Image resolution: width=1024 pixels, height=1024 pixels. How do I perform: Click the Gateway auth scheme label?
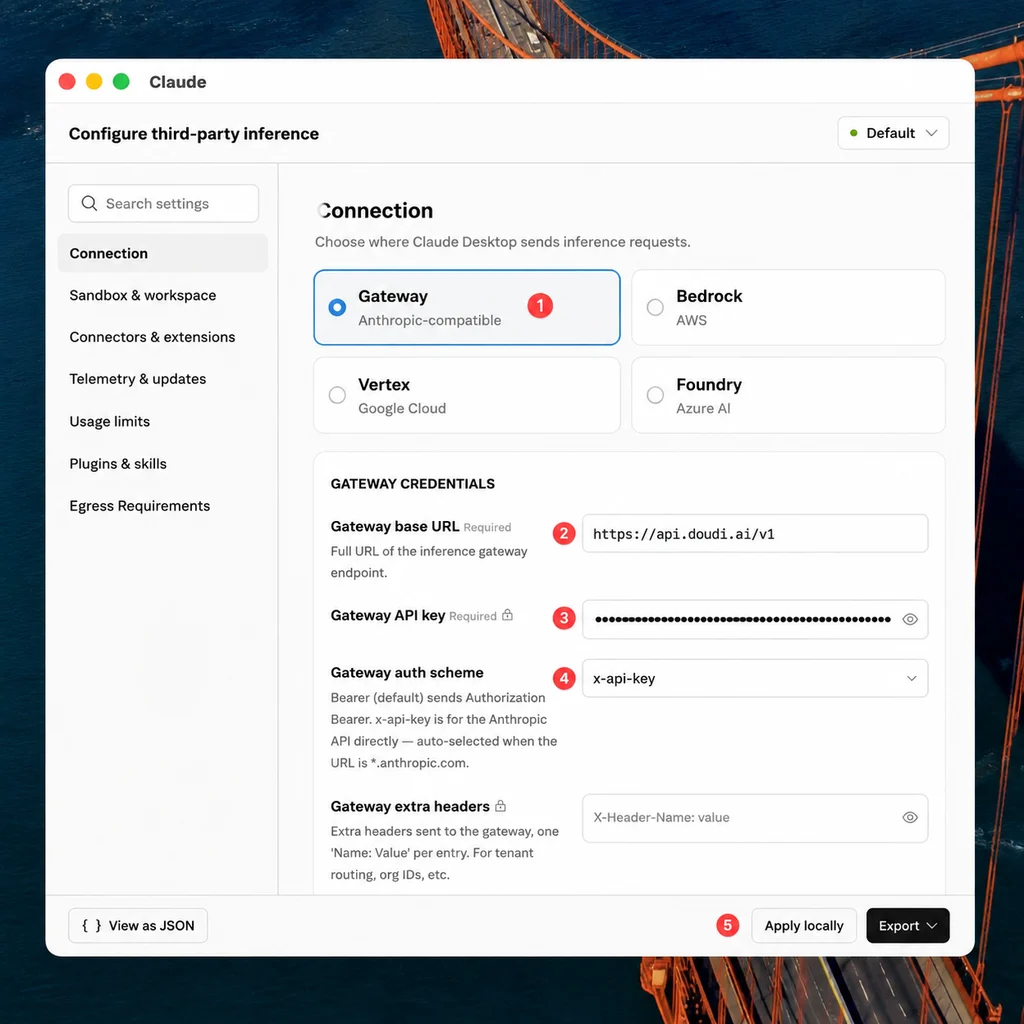coord(407,673)
